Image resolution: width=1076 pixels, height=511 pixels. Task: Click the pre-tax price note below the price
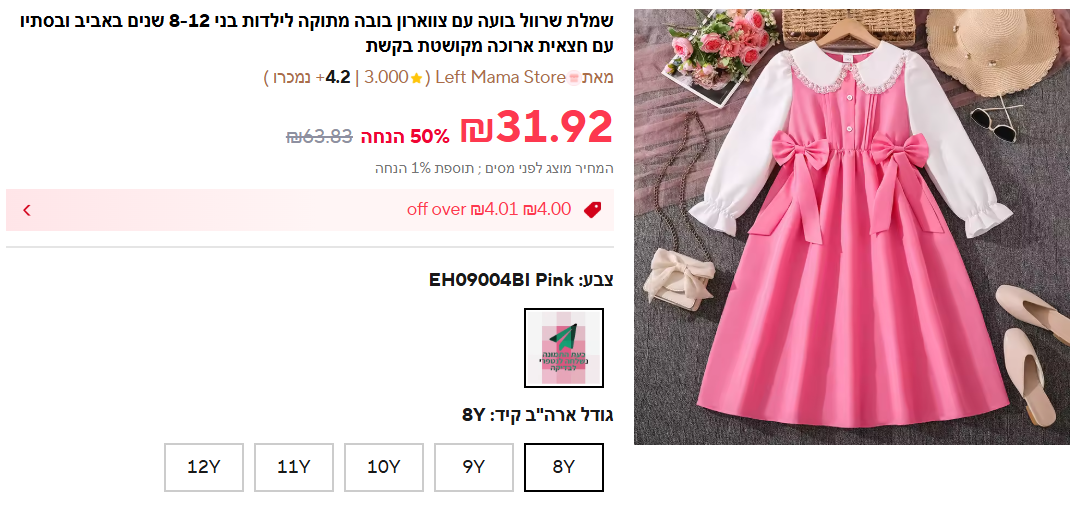tap(494, 168)
